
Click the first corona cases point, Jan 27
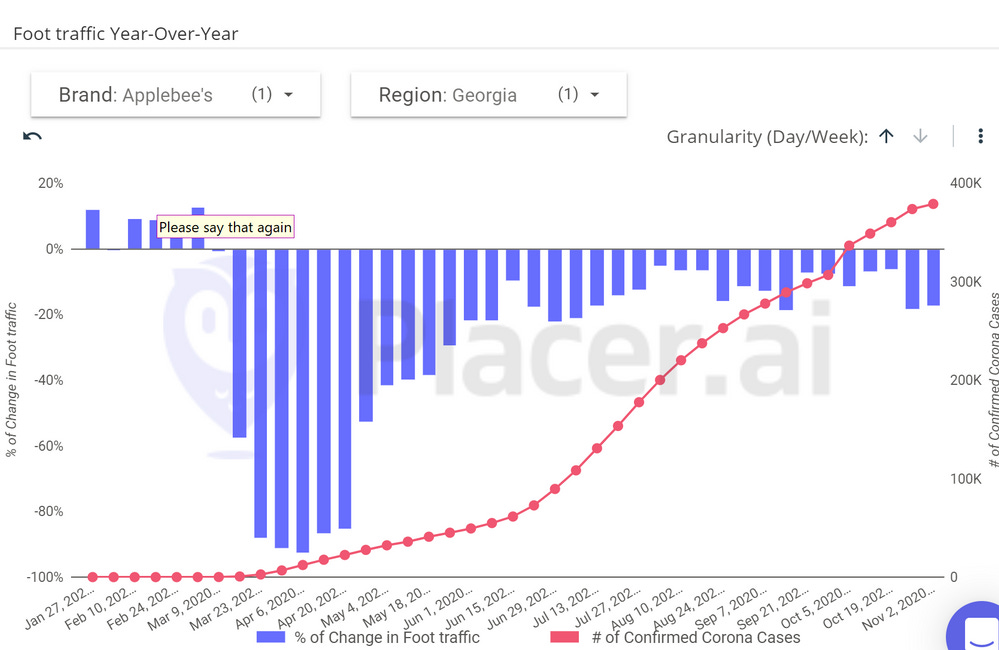(x=92, y=577)
